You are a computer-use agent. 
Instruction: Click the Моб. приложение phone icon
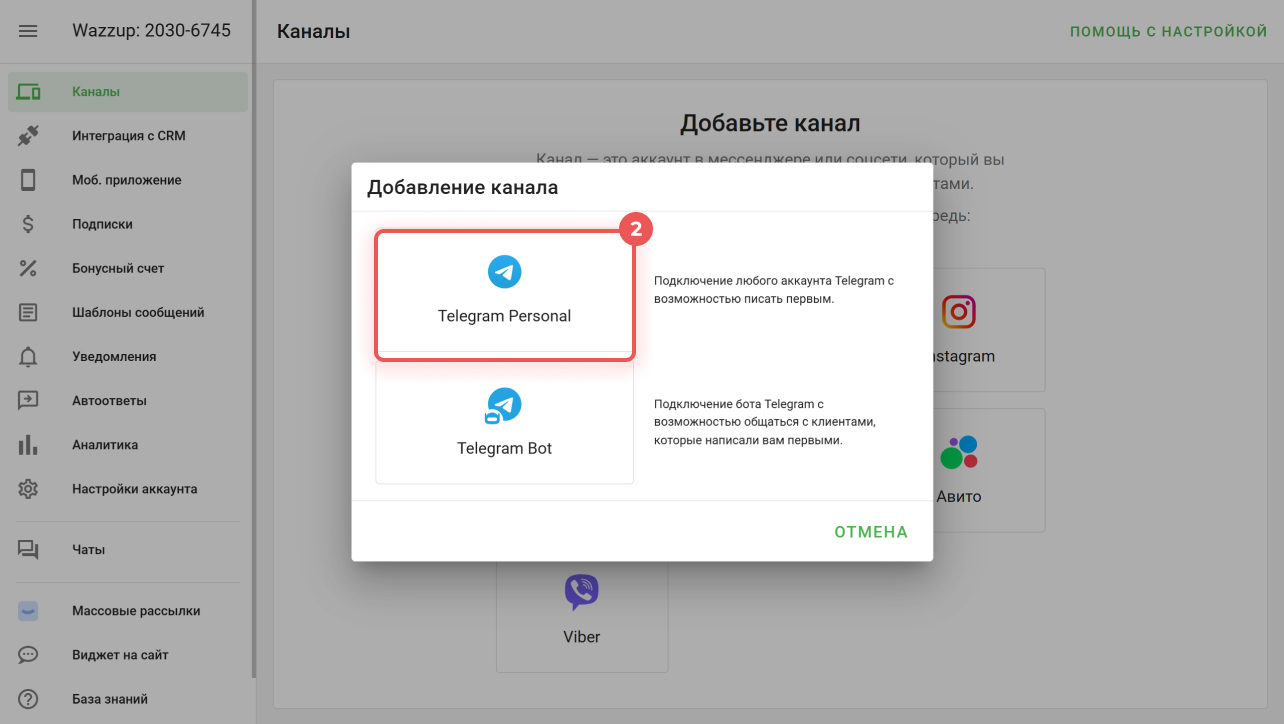click(28, 180)
